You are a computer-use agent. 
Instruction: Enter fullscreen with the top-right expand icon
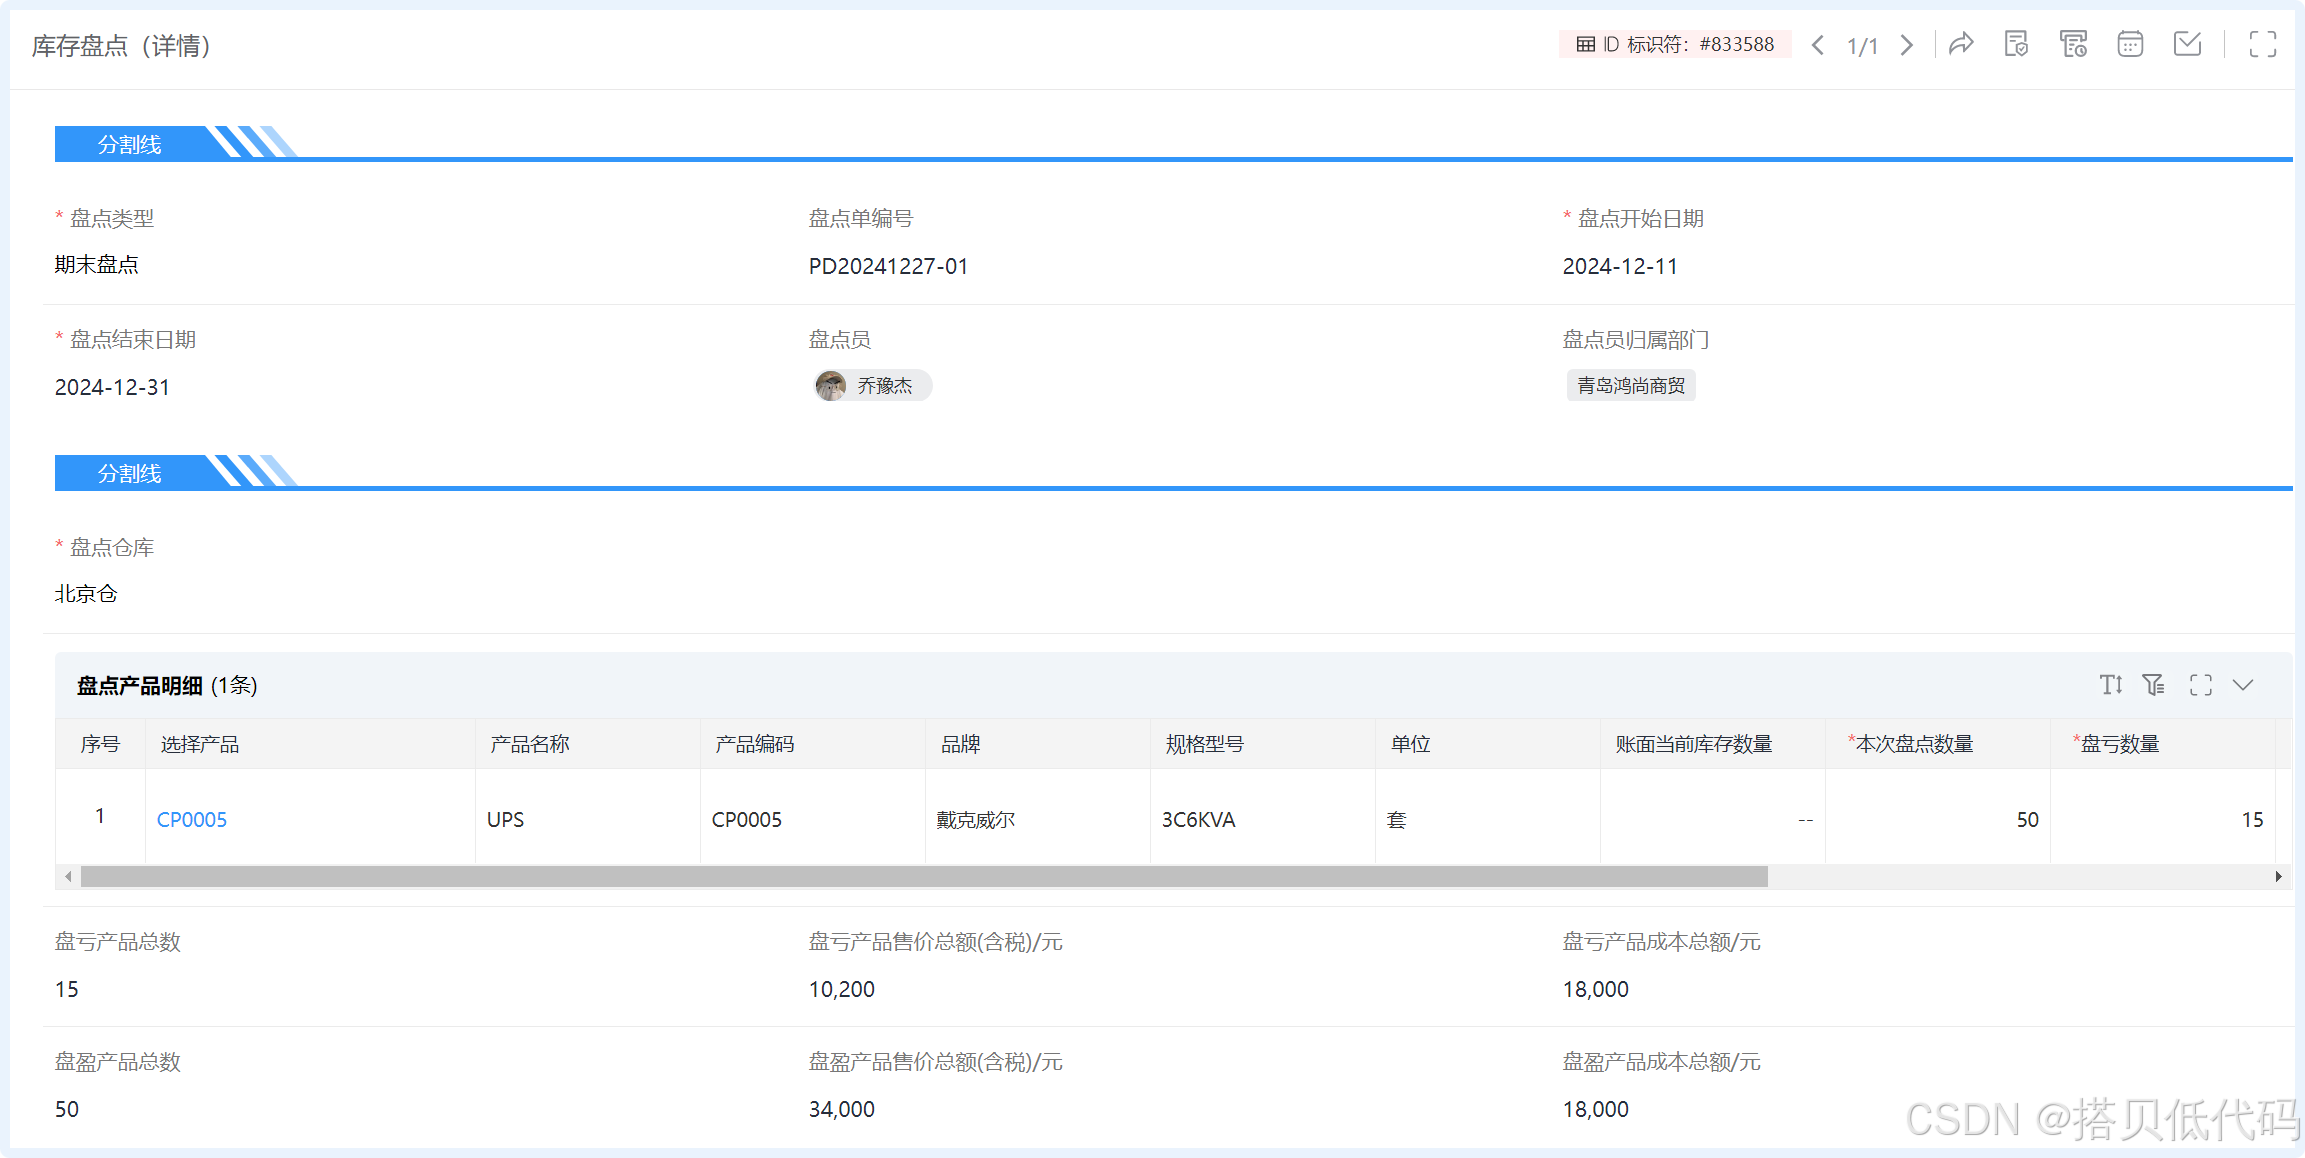(x=2262, y=44)
